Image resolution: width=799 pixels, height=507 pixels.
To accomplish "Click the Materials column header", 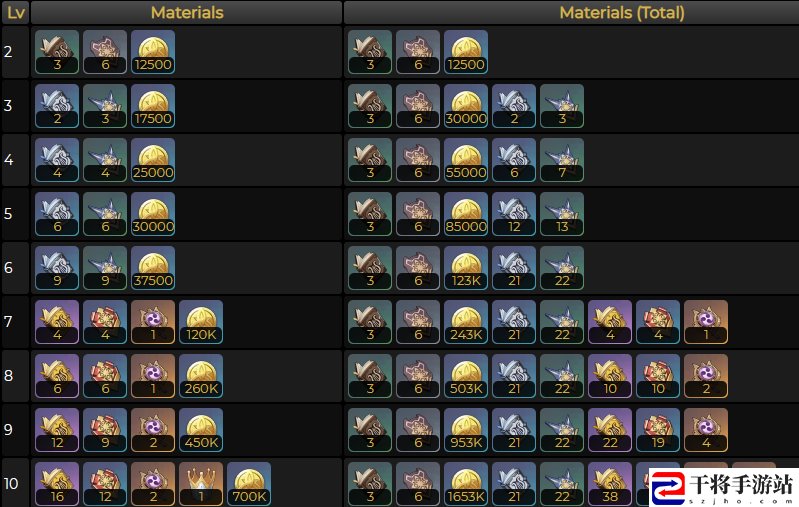I will (187, 12).
